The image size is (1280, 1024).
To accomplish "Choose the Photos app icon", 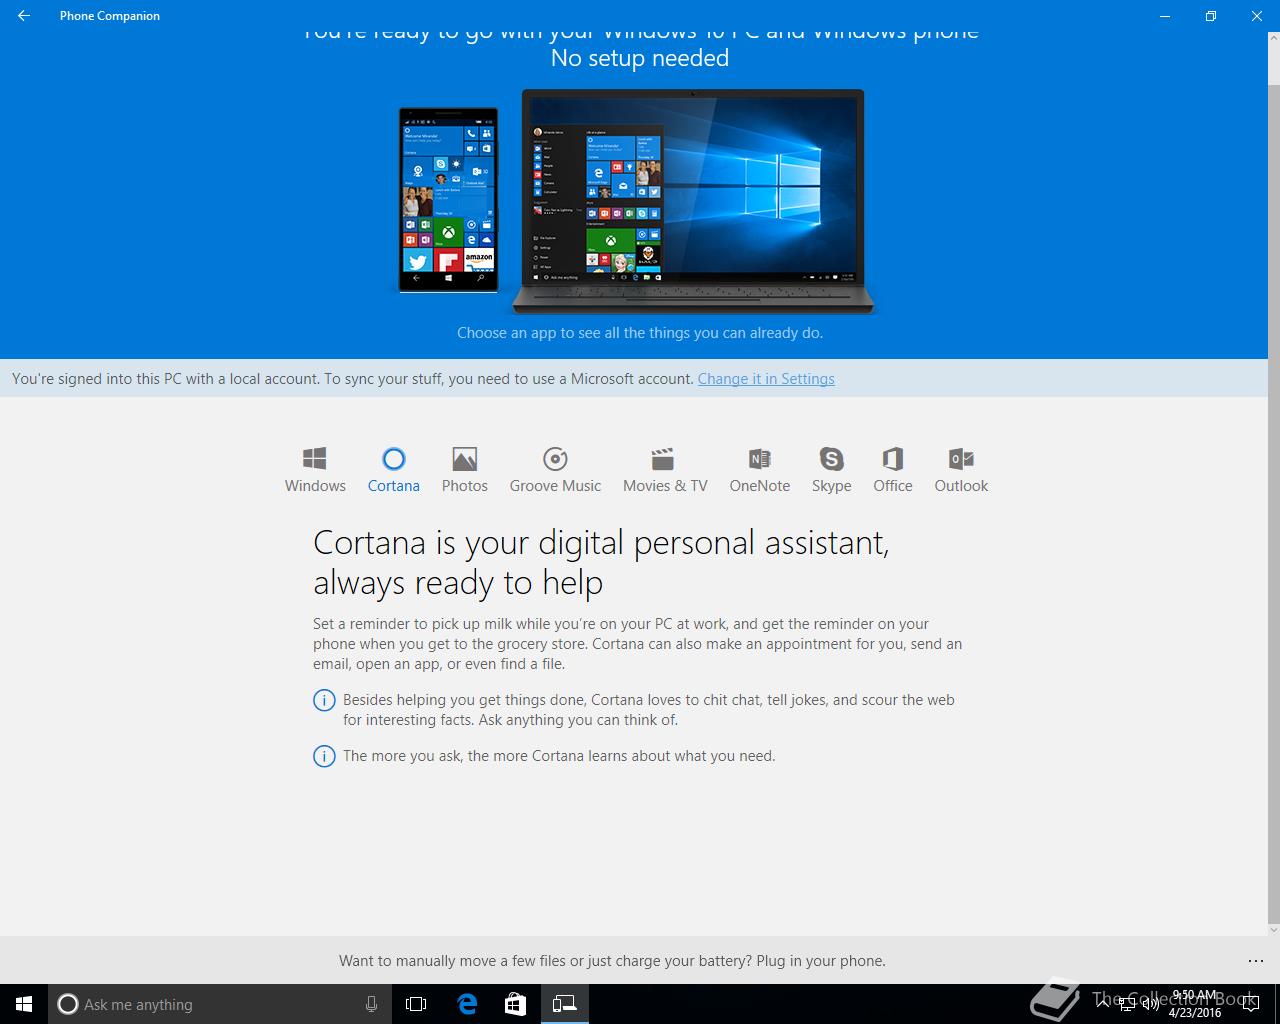I will 465,459.
